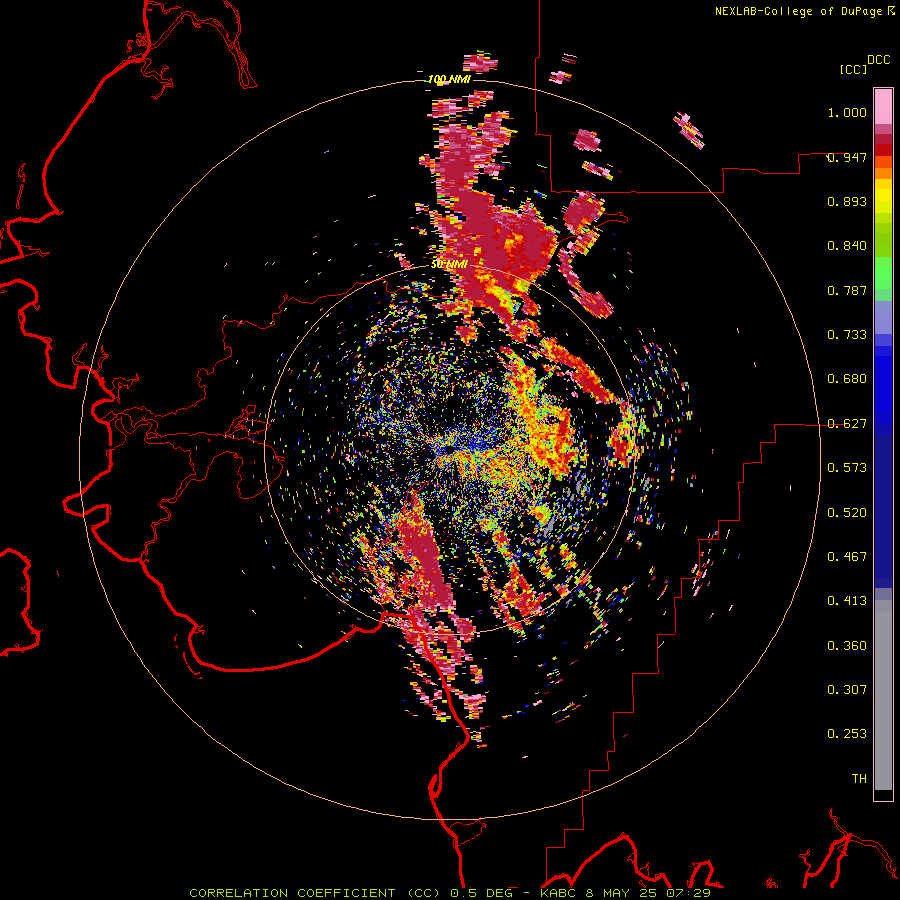Select the 0.360 scale value
This screenshot has width=900, height=900.
pos(847,646)
